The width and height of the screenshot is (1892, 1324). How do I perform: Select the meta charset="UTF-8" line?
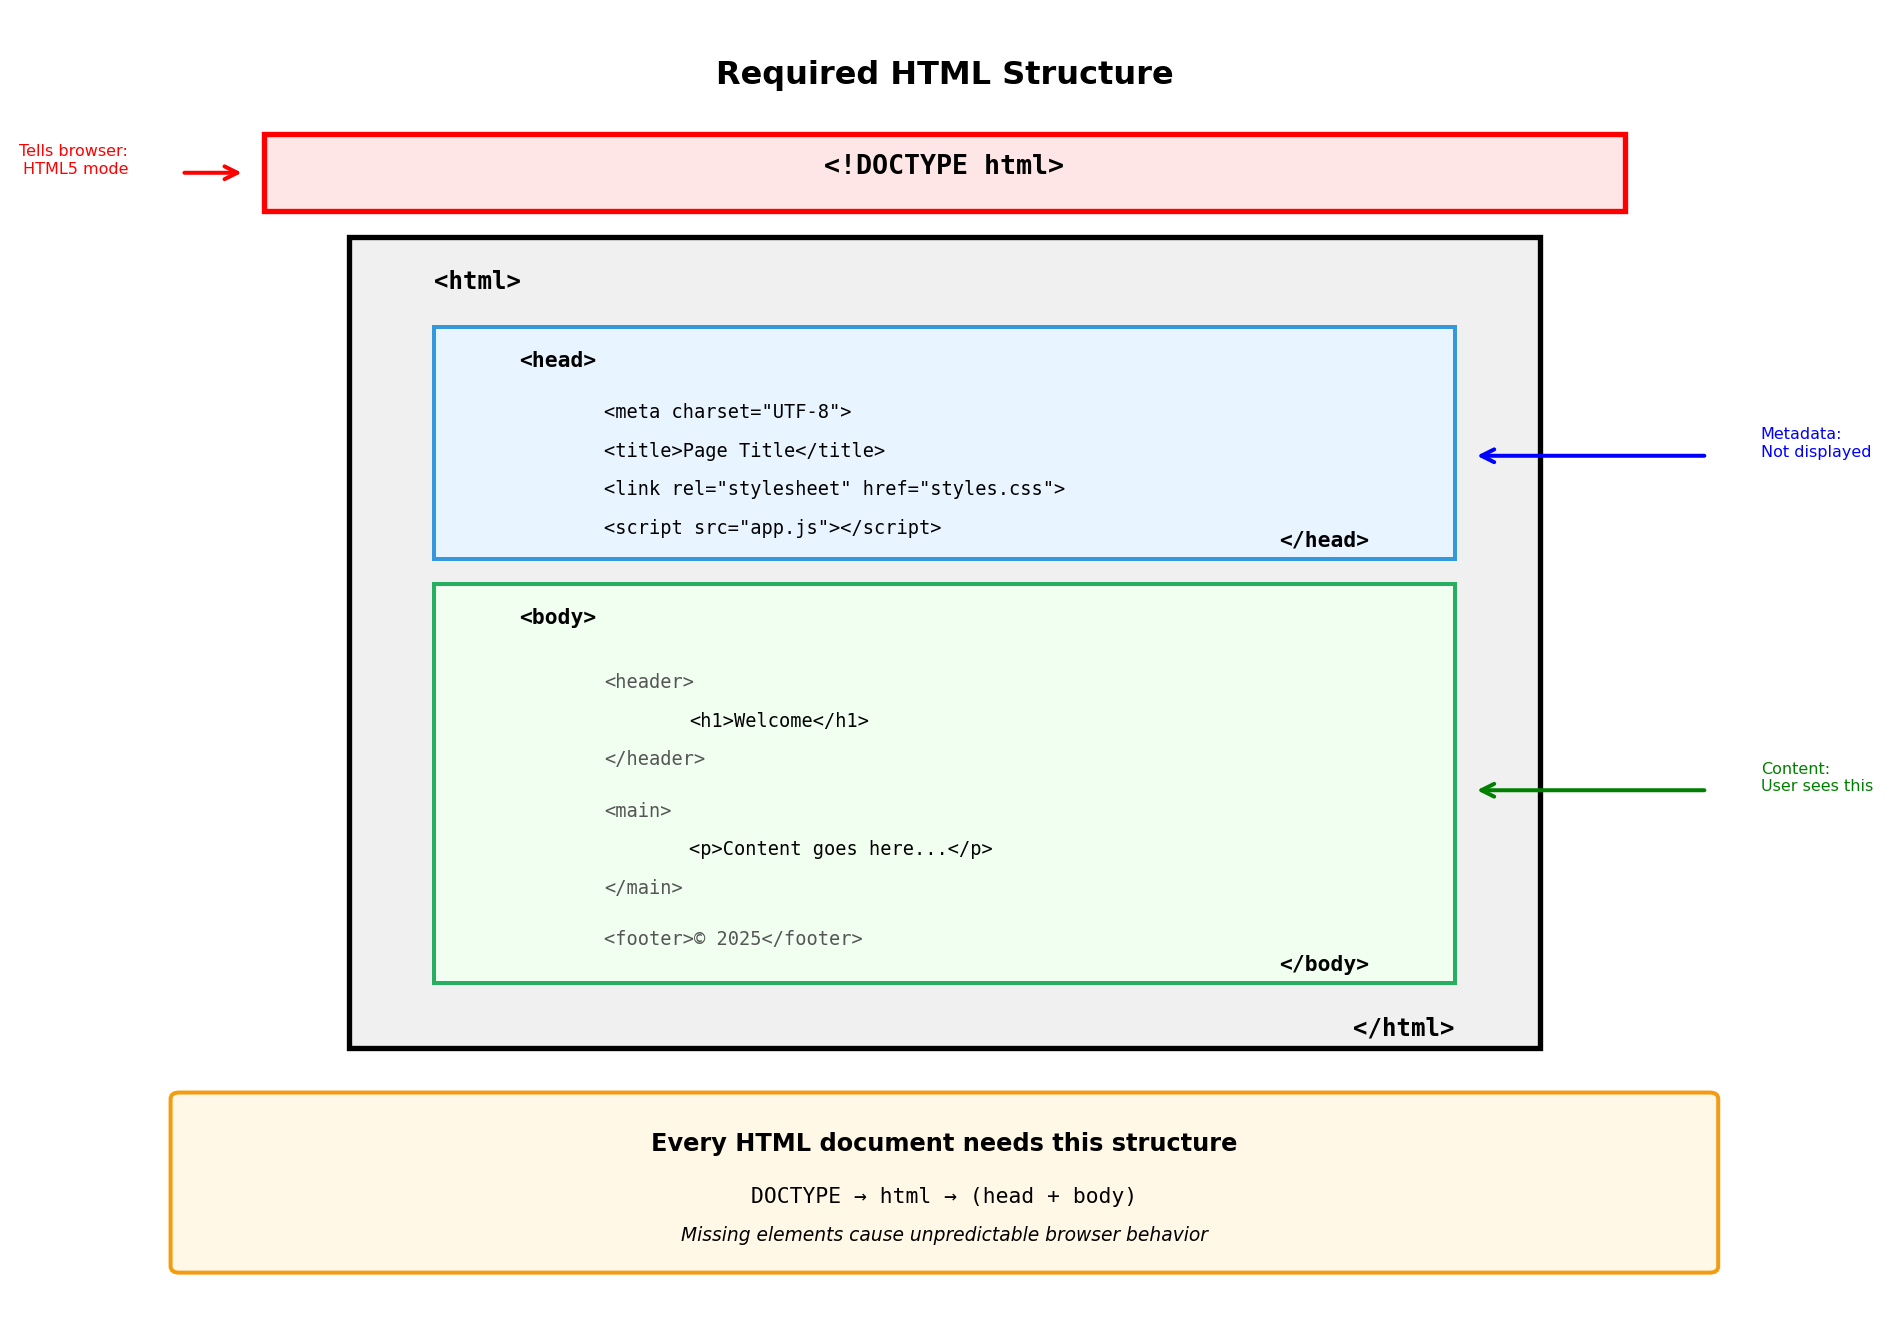click(x=727, y=412)
